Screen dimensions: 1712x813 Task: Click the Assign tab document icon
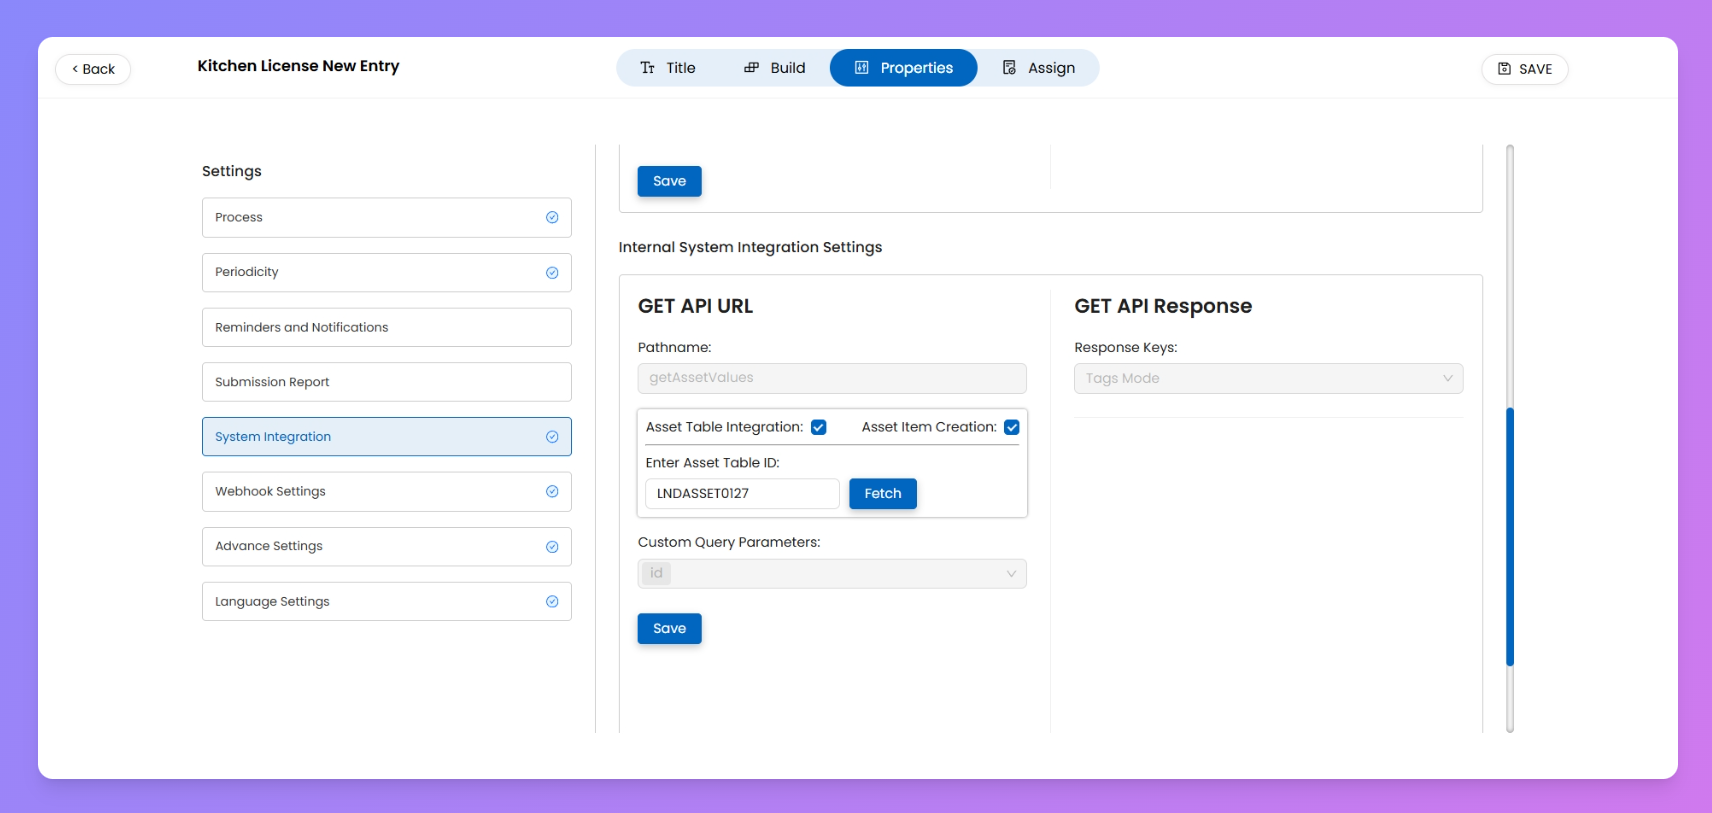pyautogui.click(x=1010, y=68)
